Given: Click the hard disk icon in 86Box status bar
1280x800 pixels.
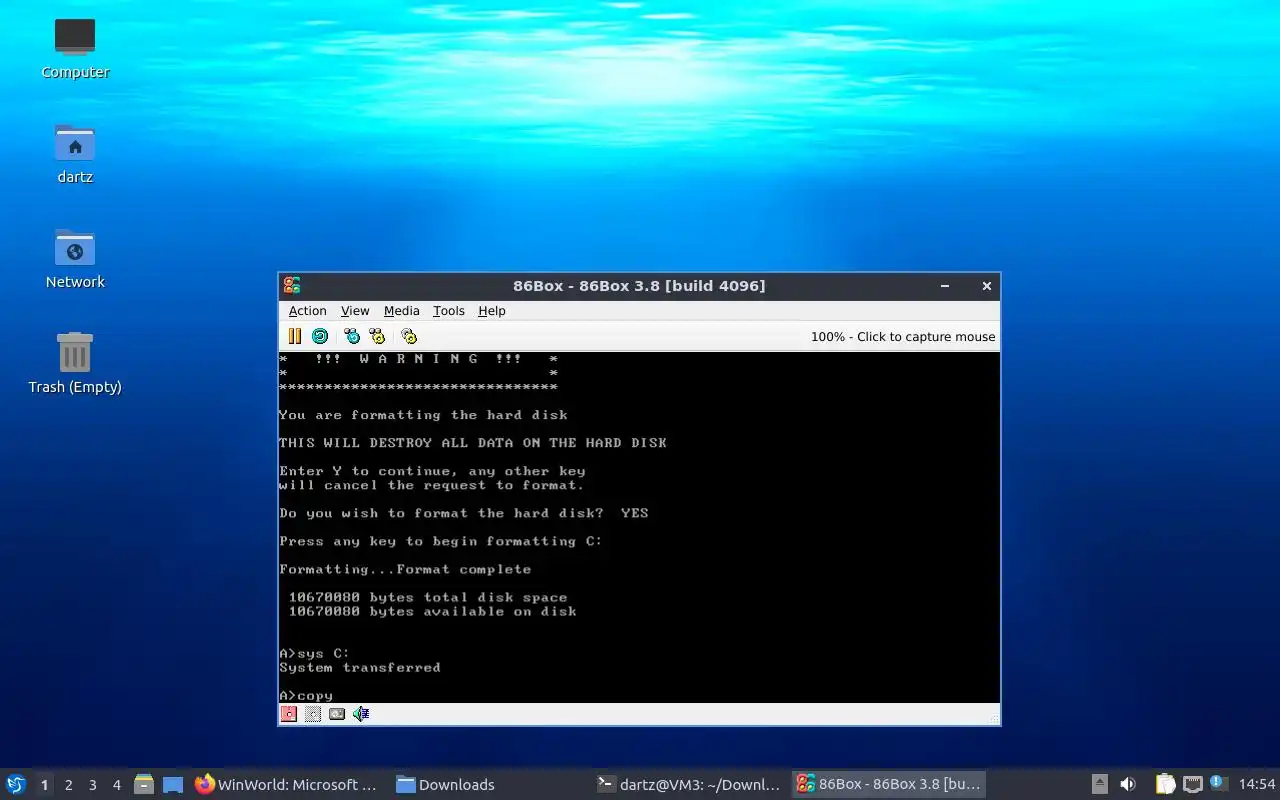Looking at the screenshot, I should click(337, 714).
